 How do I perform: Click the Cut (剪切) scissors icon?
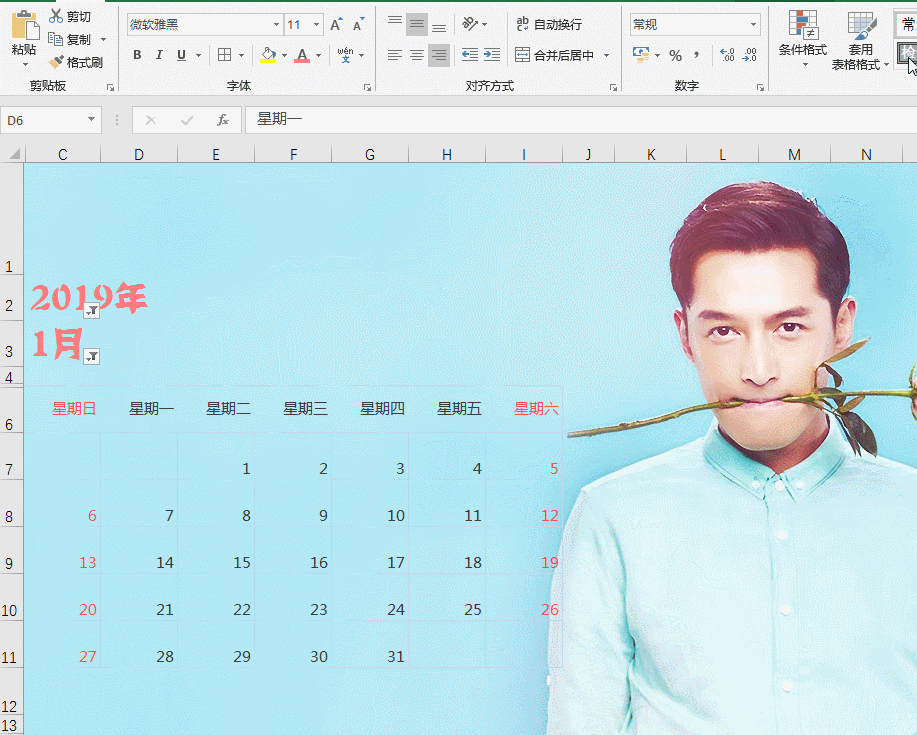[56, 16]
